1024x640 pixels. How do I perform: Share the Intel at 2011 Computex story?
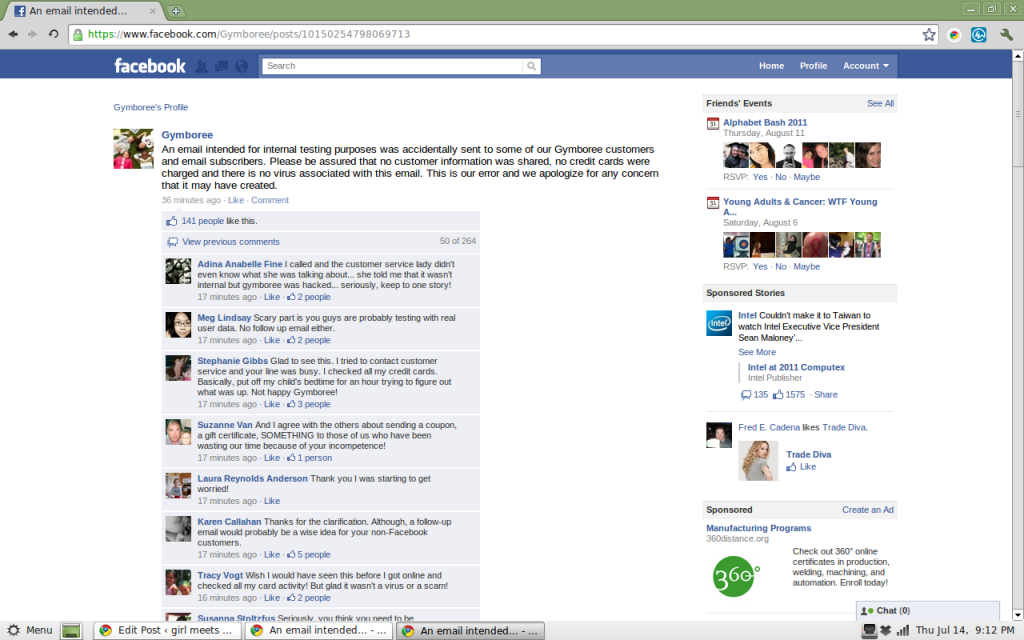pyautogui.click(x=825, y=394)
